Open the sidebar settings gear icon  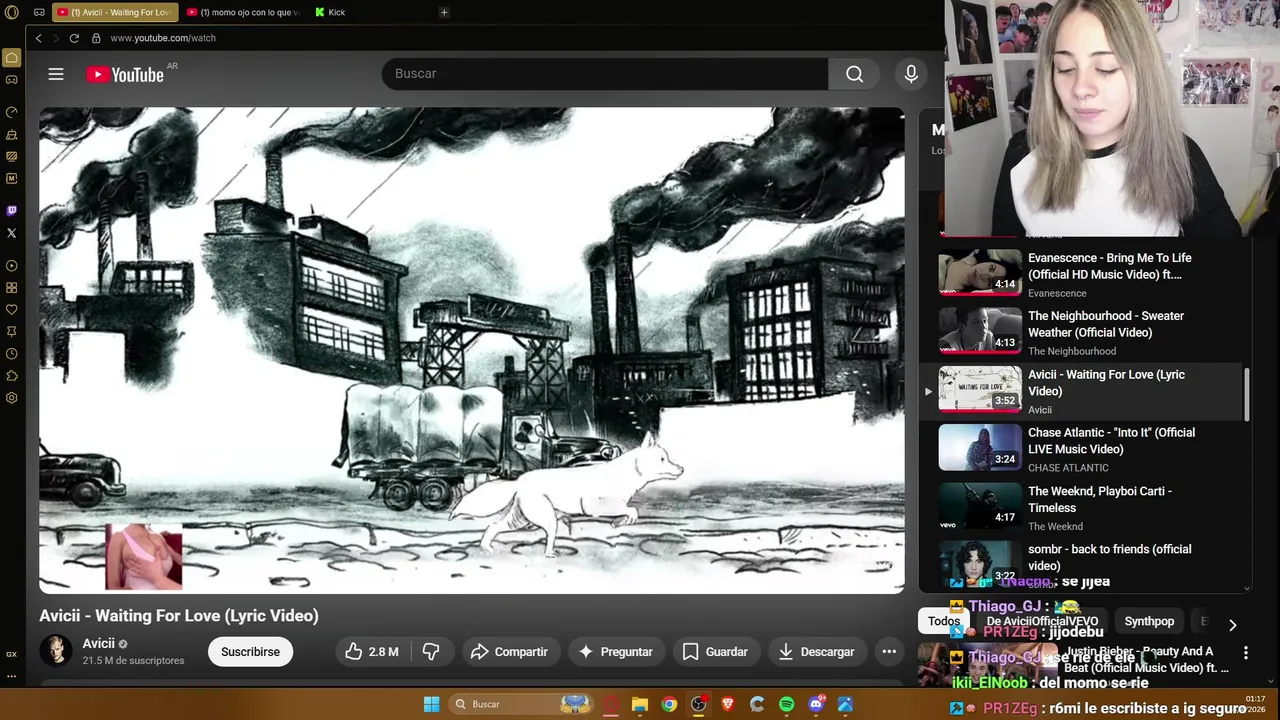12,398
